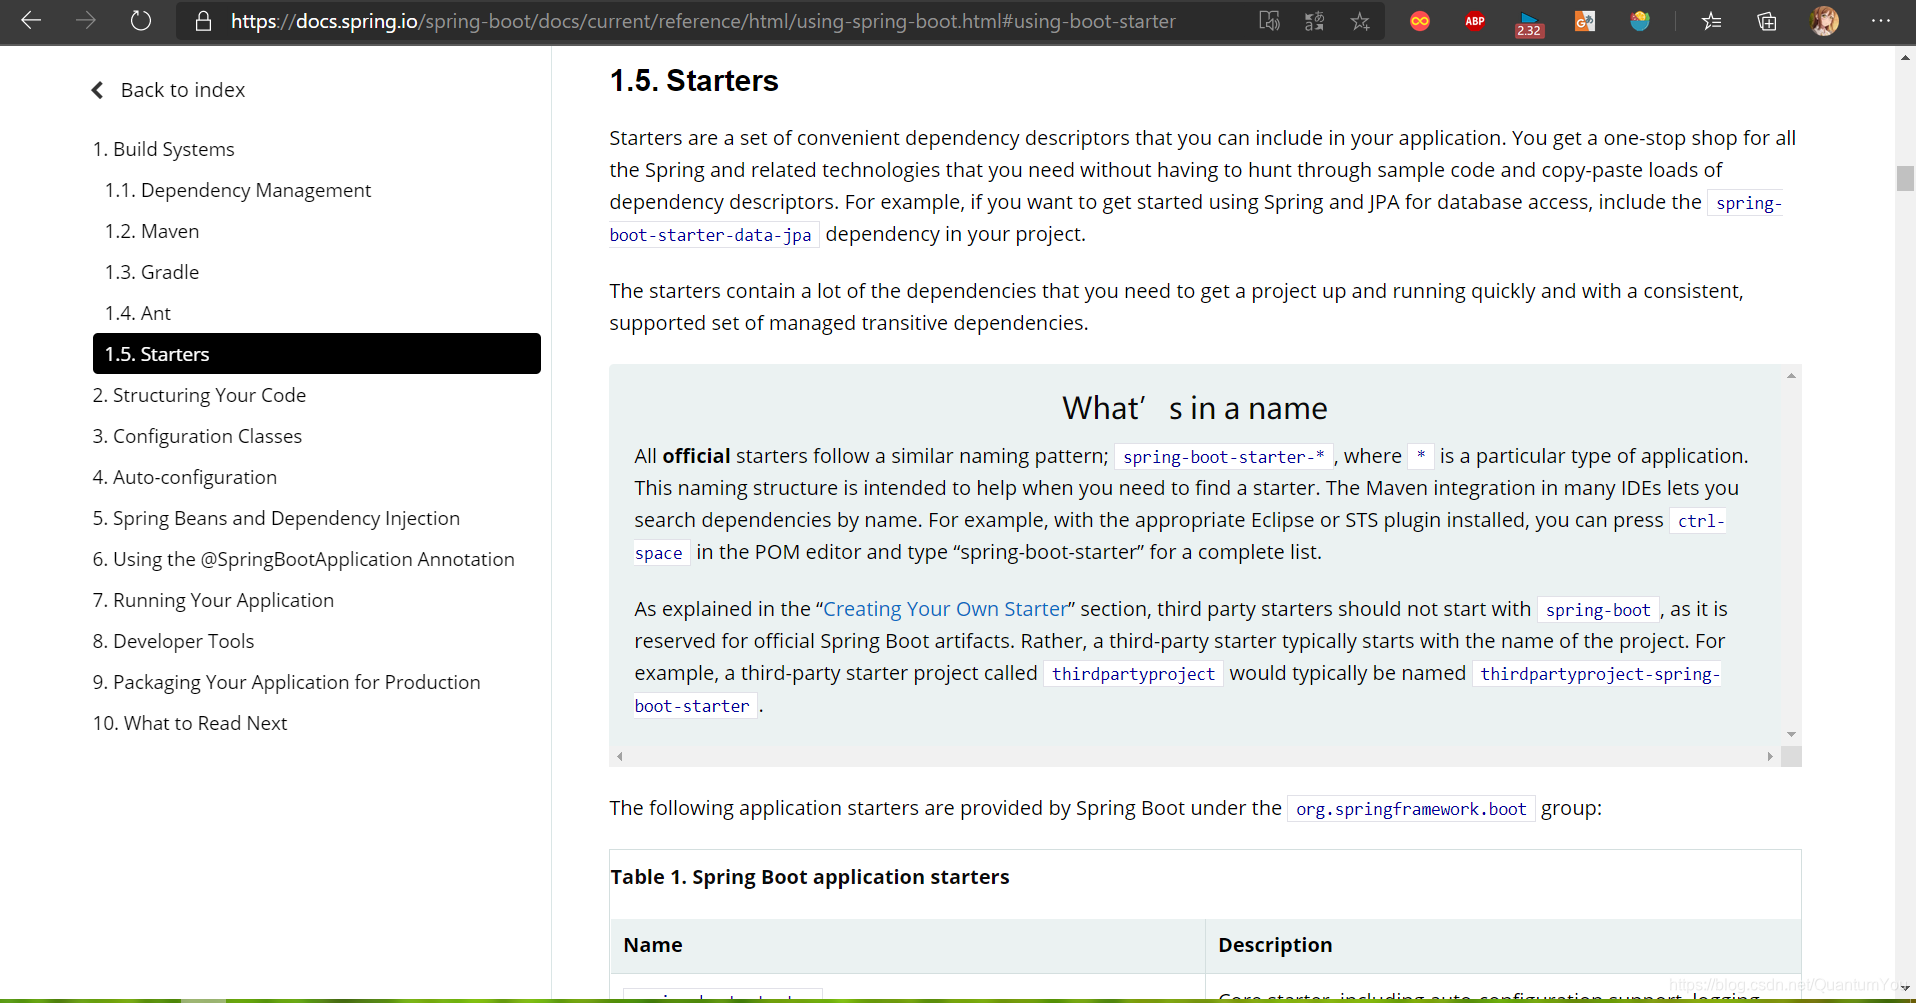
Task: Open 1.1. Dependency Management
Action: [238, 190]
